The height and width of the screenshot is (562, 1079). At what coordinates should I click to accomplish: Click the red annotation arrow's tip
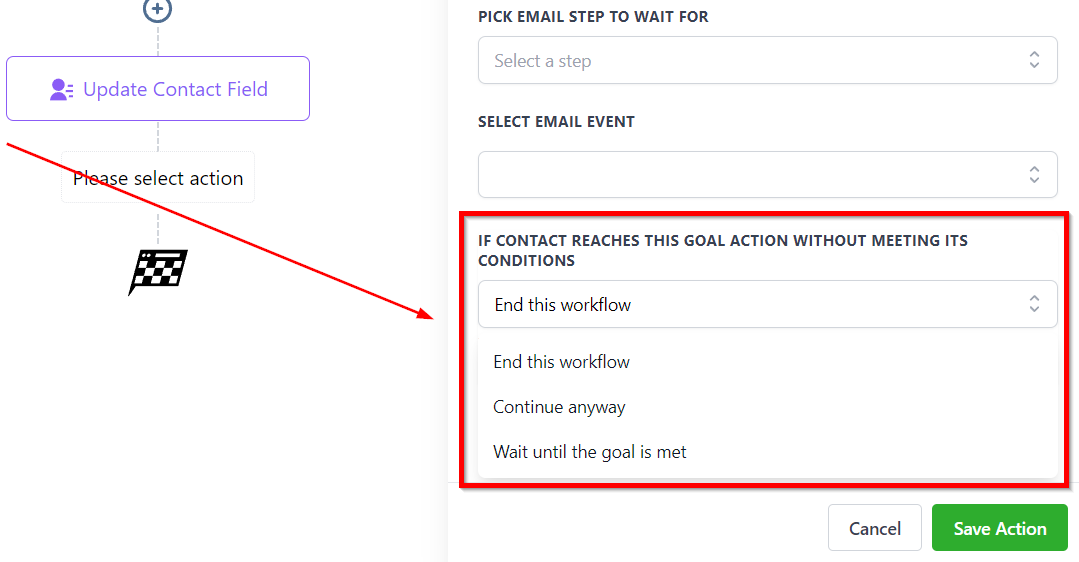click(431, 318)
